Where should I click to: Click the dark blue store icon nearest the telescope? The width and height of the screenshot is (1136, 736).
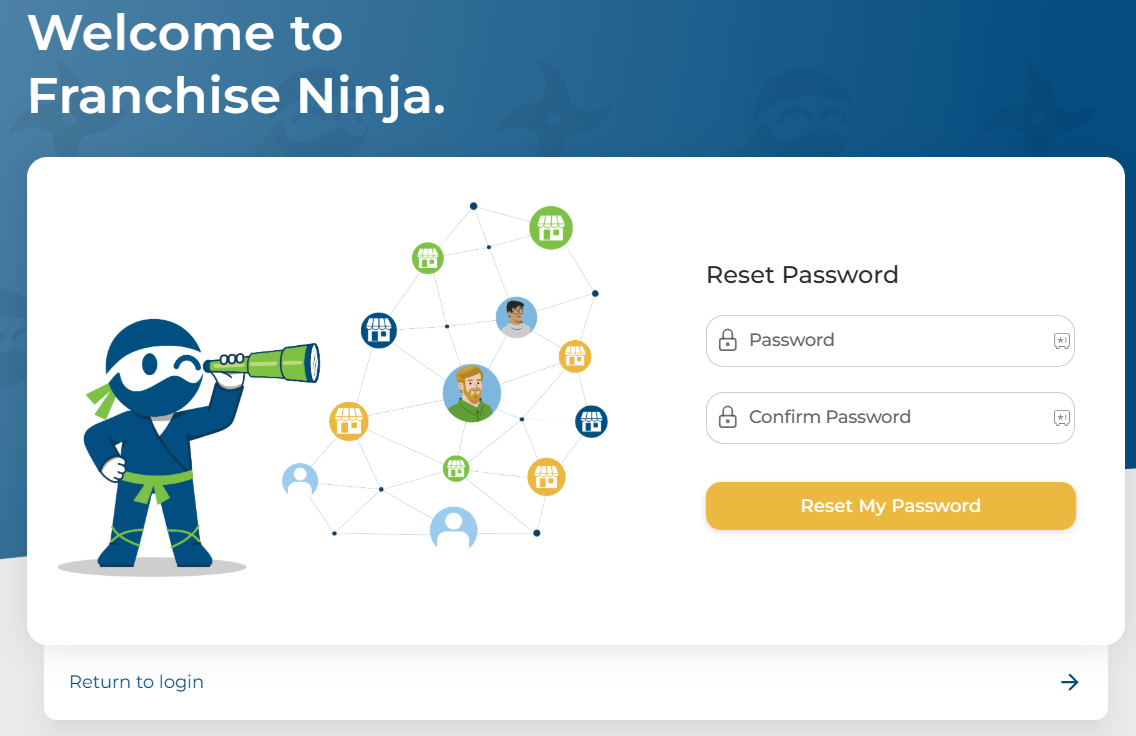click(379, 329)
